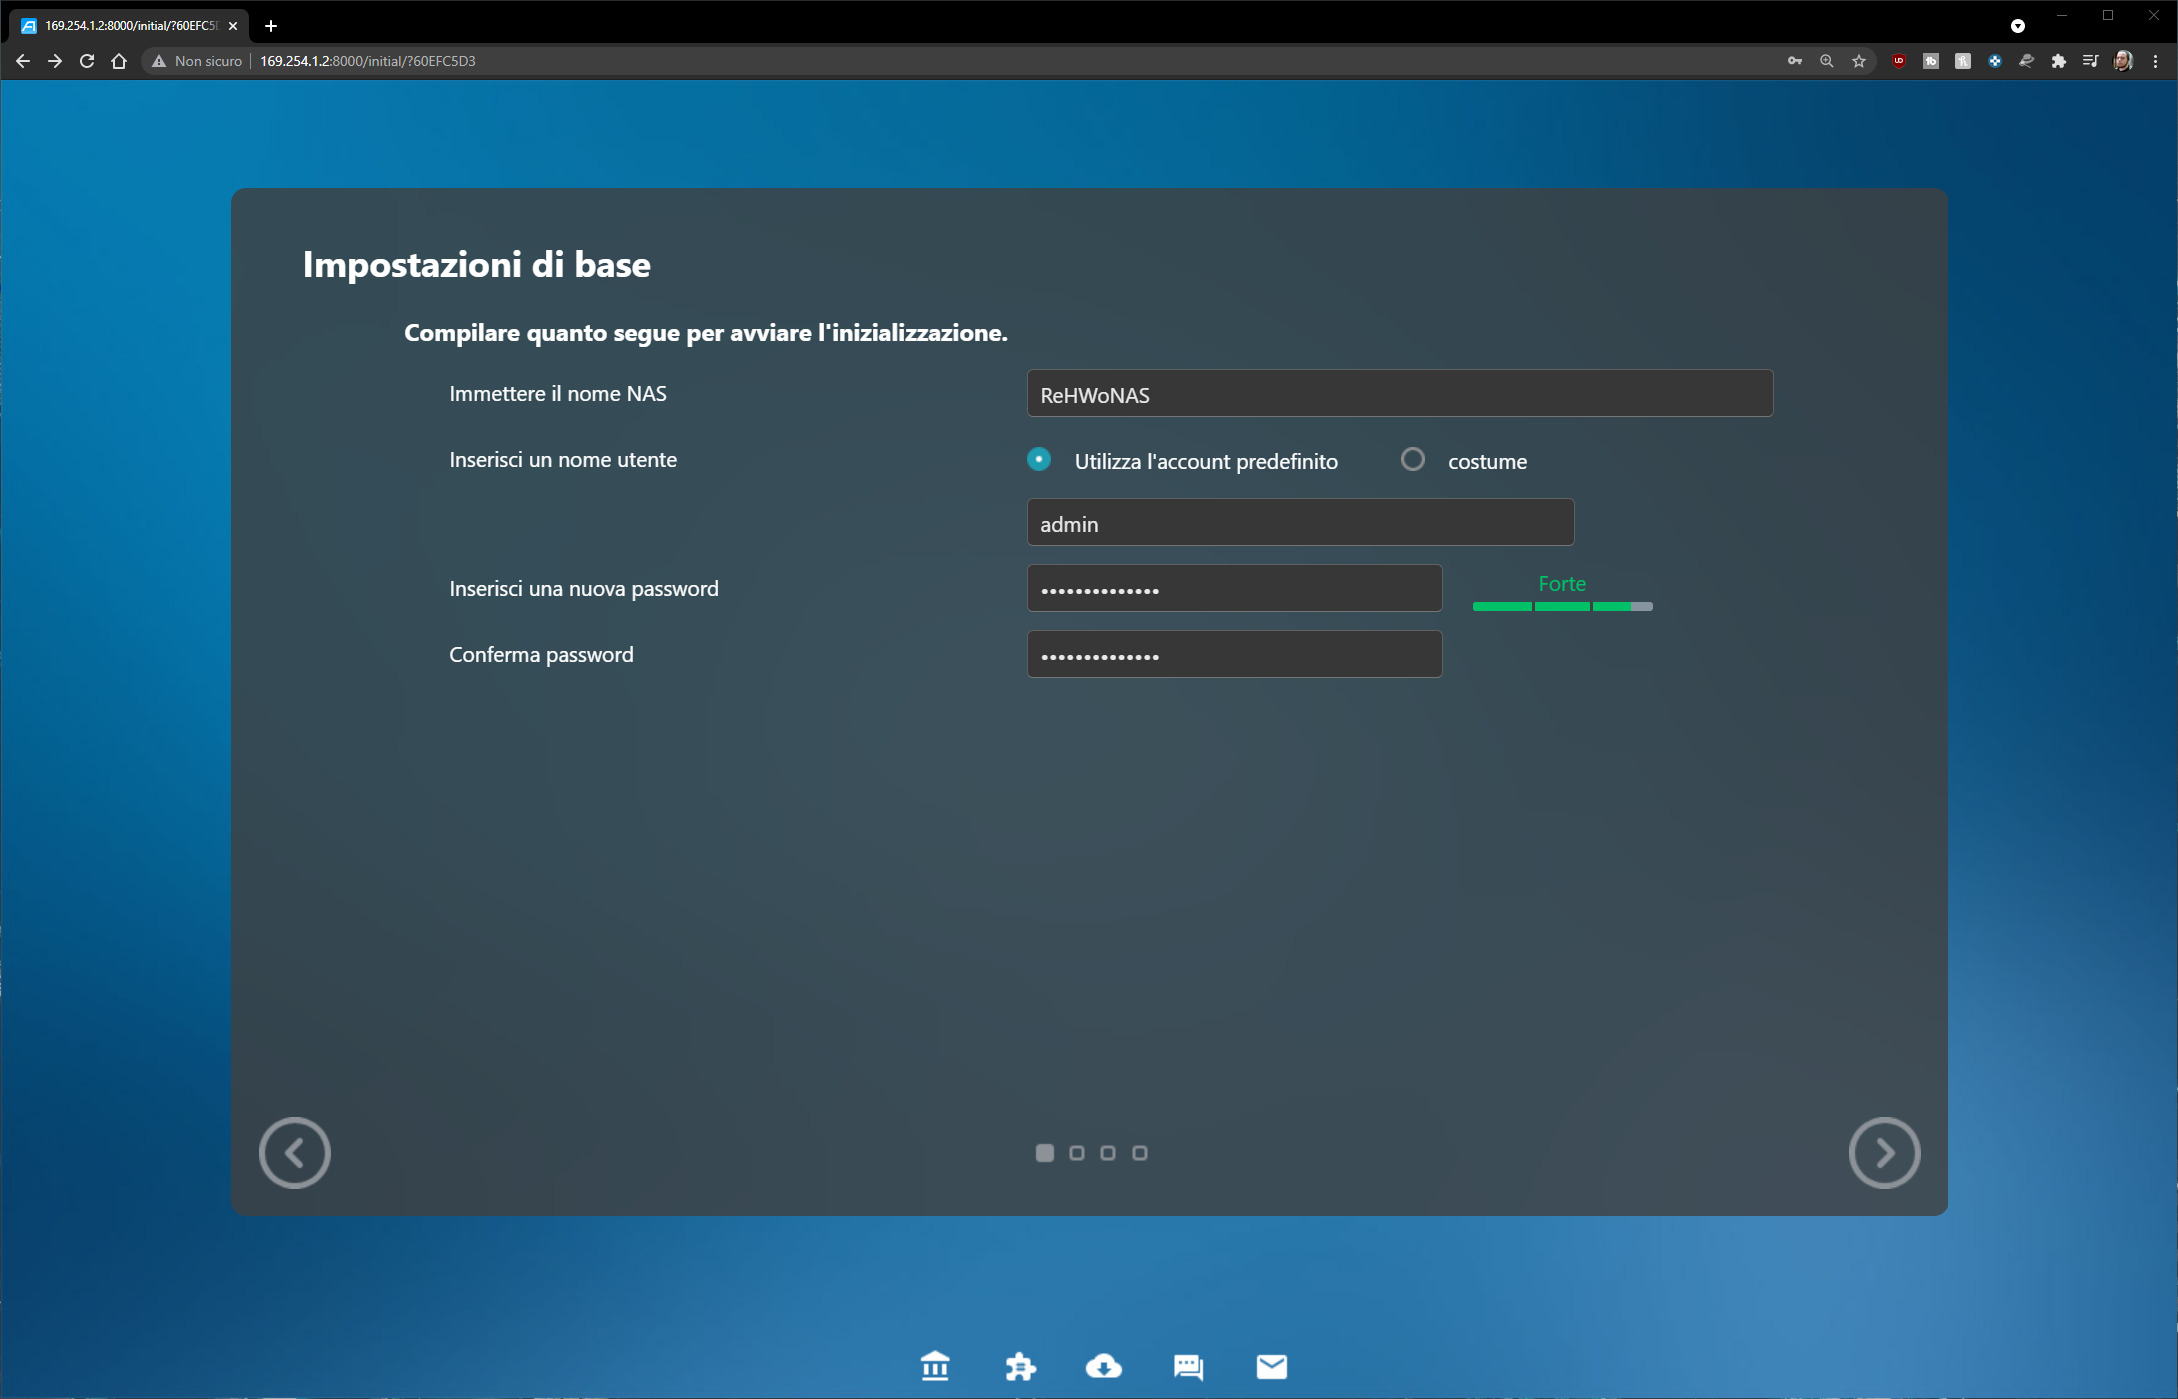This screenshot has width=2178, height=1399.
Task: Click the cloud download icon
Action: coord(1103,1365)
